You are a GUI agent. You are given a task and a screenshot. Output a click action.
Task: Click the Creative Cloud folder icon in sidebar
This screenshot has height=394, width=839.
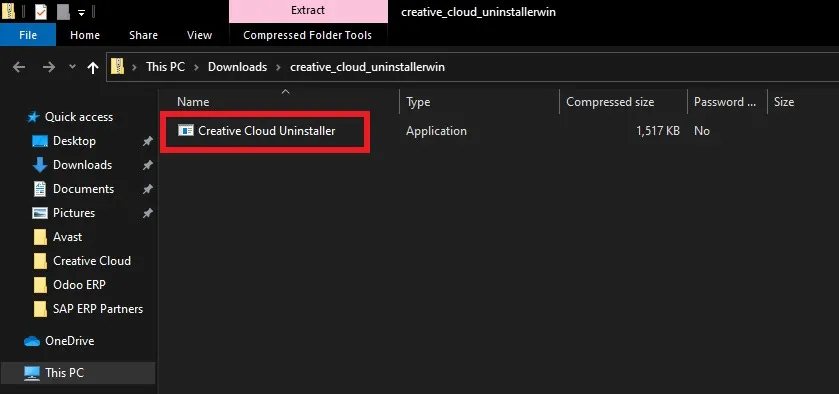point(40,261)
